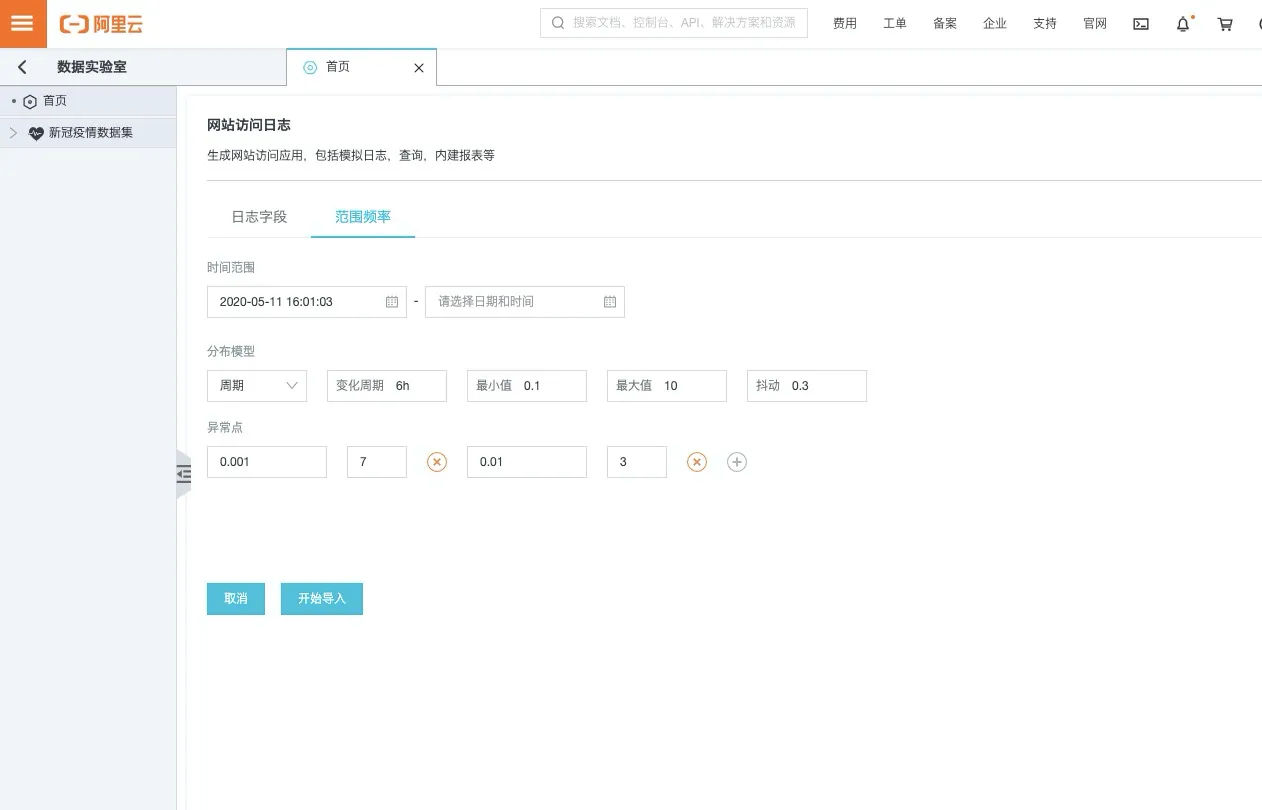Select 新冠疫情数据集 in the sidebar
This screenshot has height=810, width=1262.
88,133
